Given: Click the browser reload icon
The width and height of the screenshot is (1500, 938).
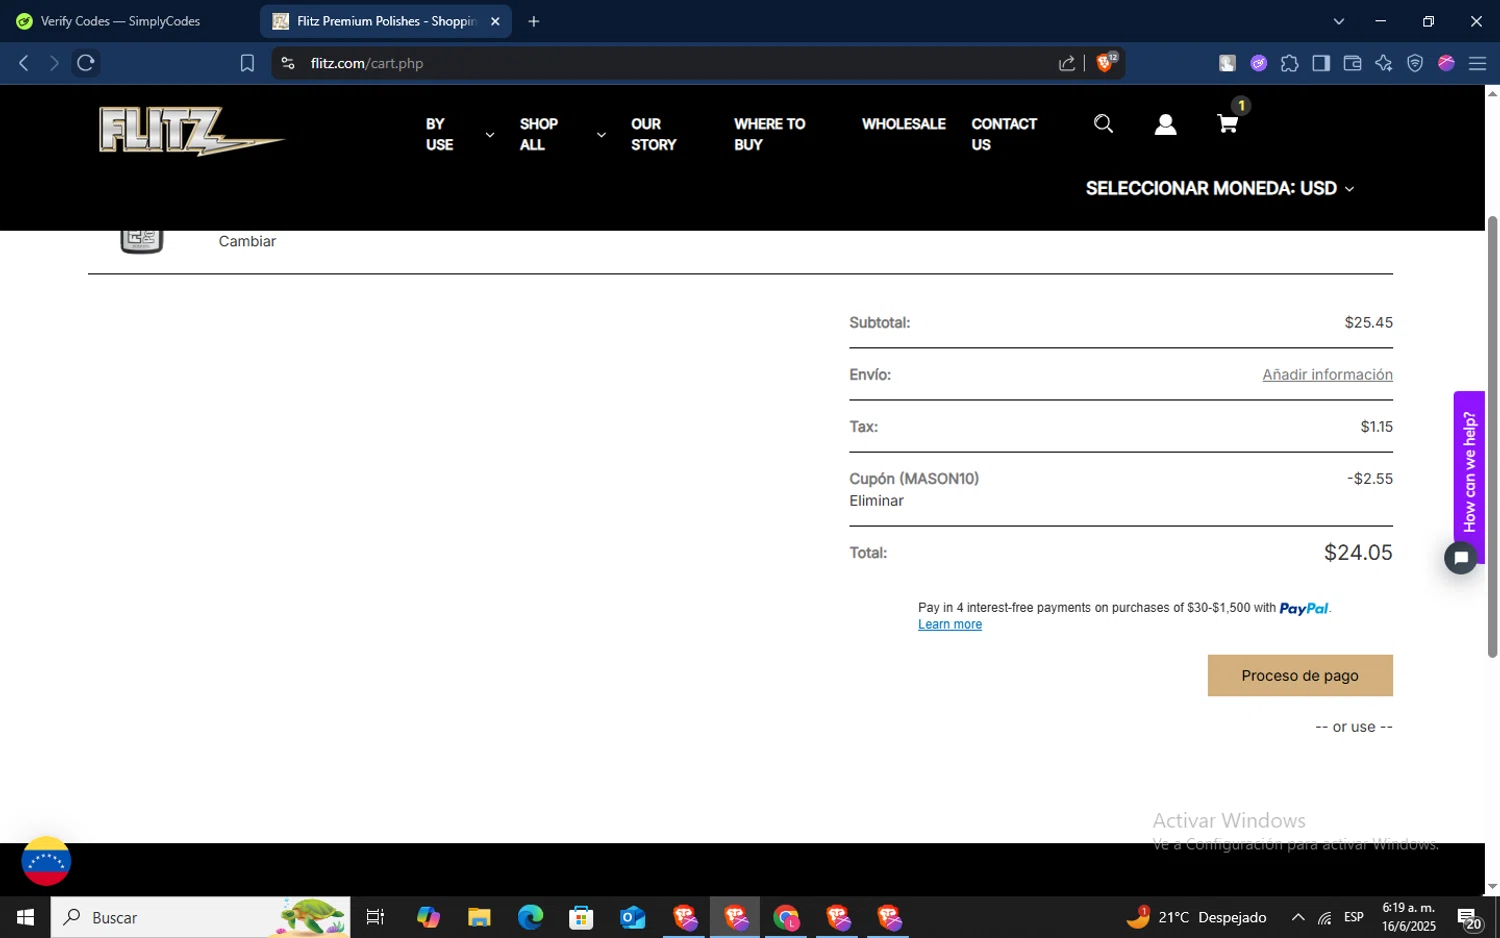Looking at the screenshot, I should click(x=86, y=63).
